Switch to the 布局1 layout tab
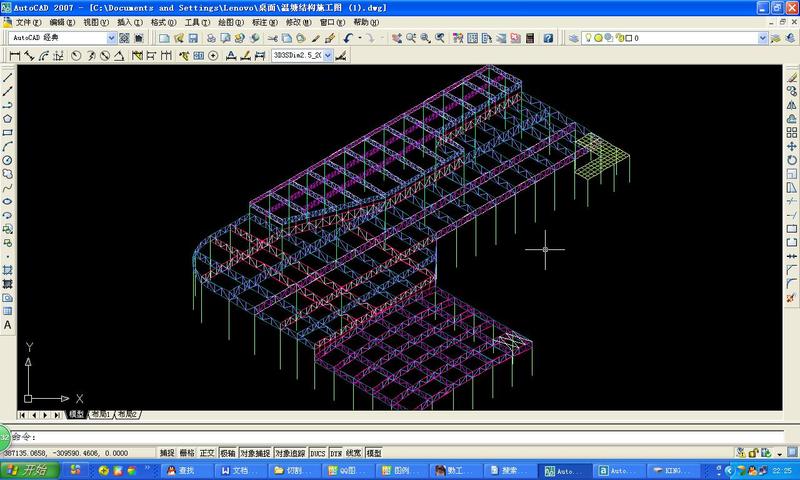800x480 pixels. point(100,414)
